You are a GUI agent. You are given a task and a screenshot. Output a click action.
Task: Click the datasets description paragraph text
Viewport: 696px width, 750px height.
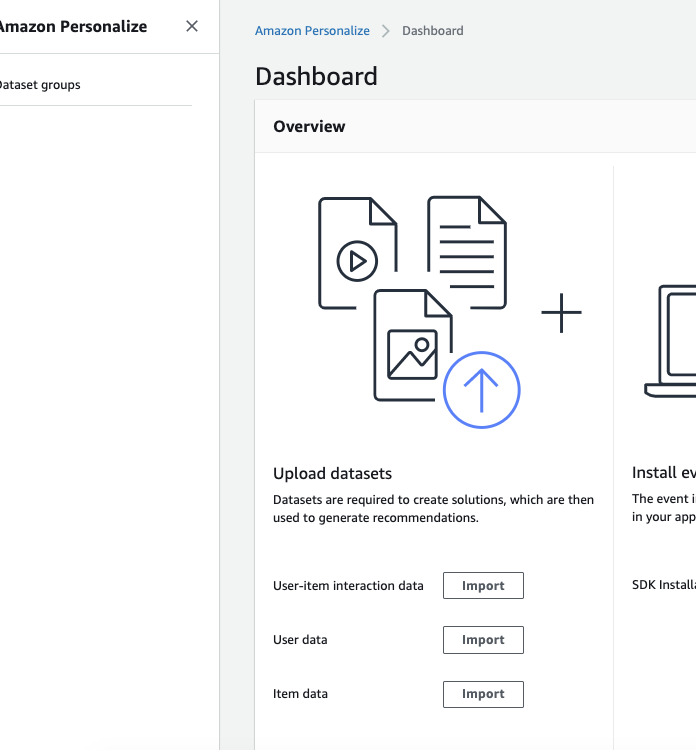click(432, 508)
